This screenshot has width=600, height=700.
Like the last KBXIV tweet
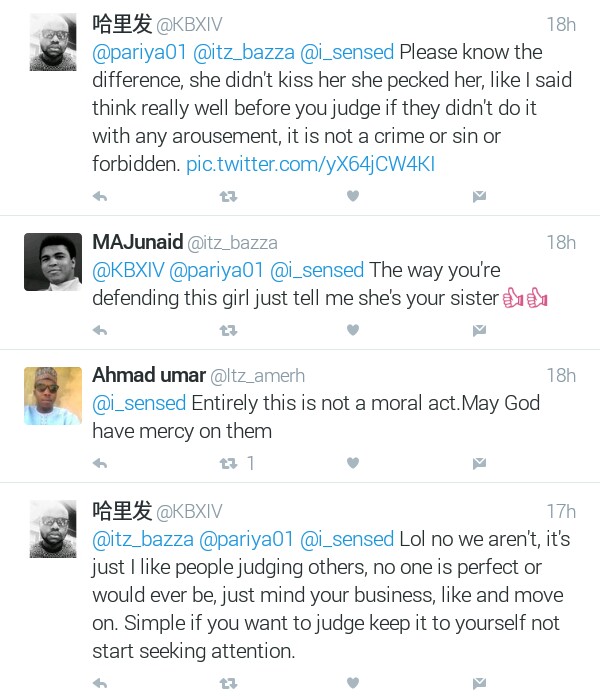pos(352,684)
